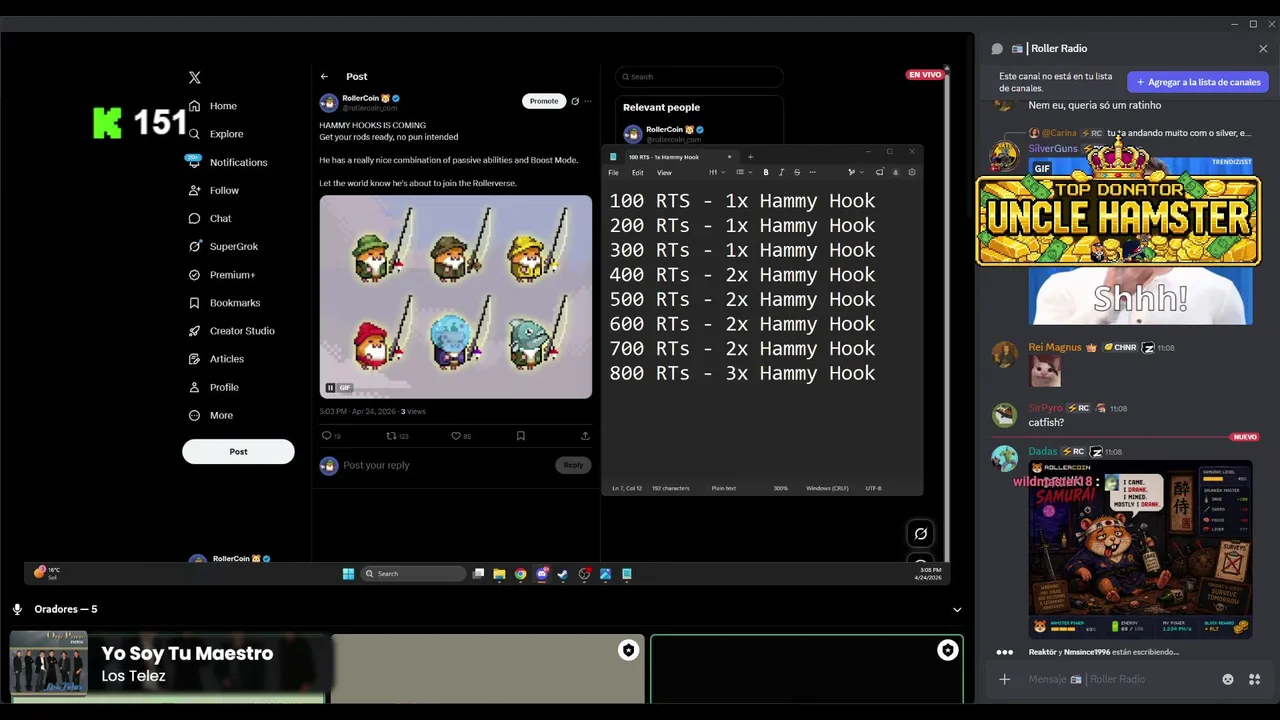
Task: Click the chat bubble icon beside Roller Radio
Action: tap(997, 48)
